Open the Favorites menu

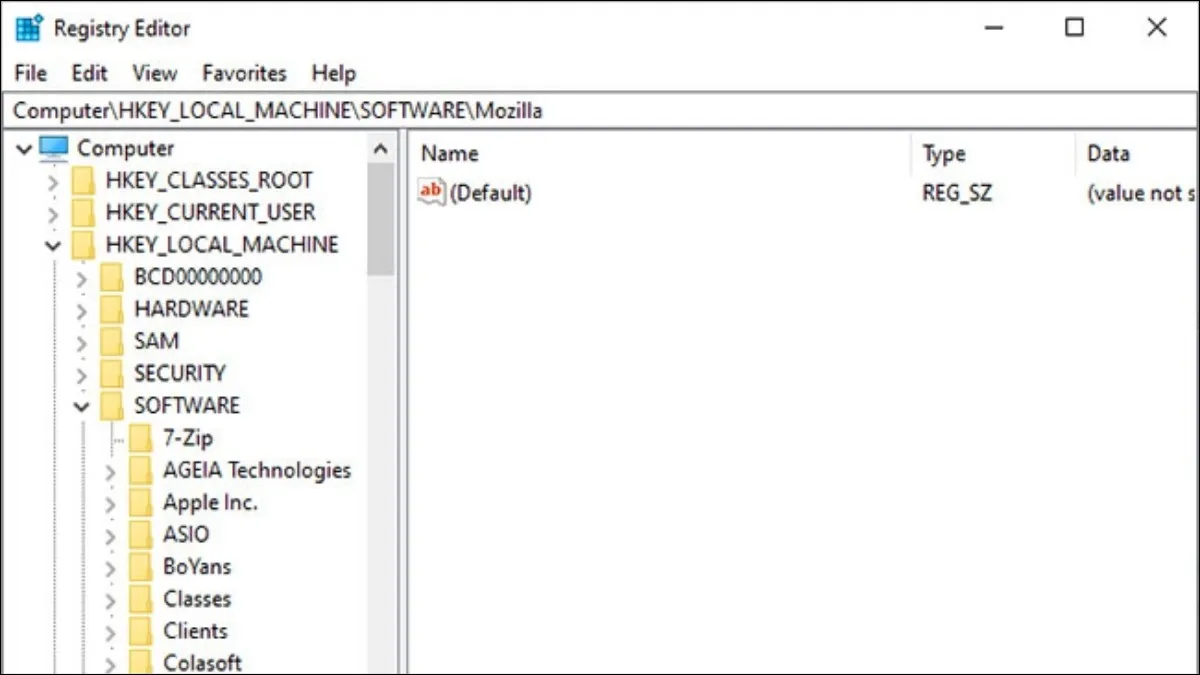coord(244,72)
